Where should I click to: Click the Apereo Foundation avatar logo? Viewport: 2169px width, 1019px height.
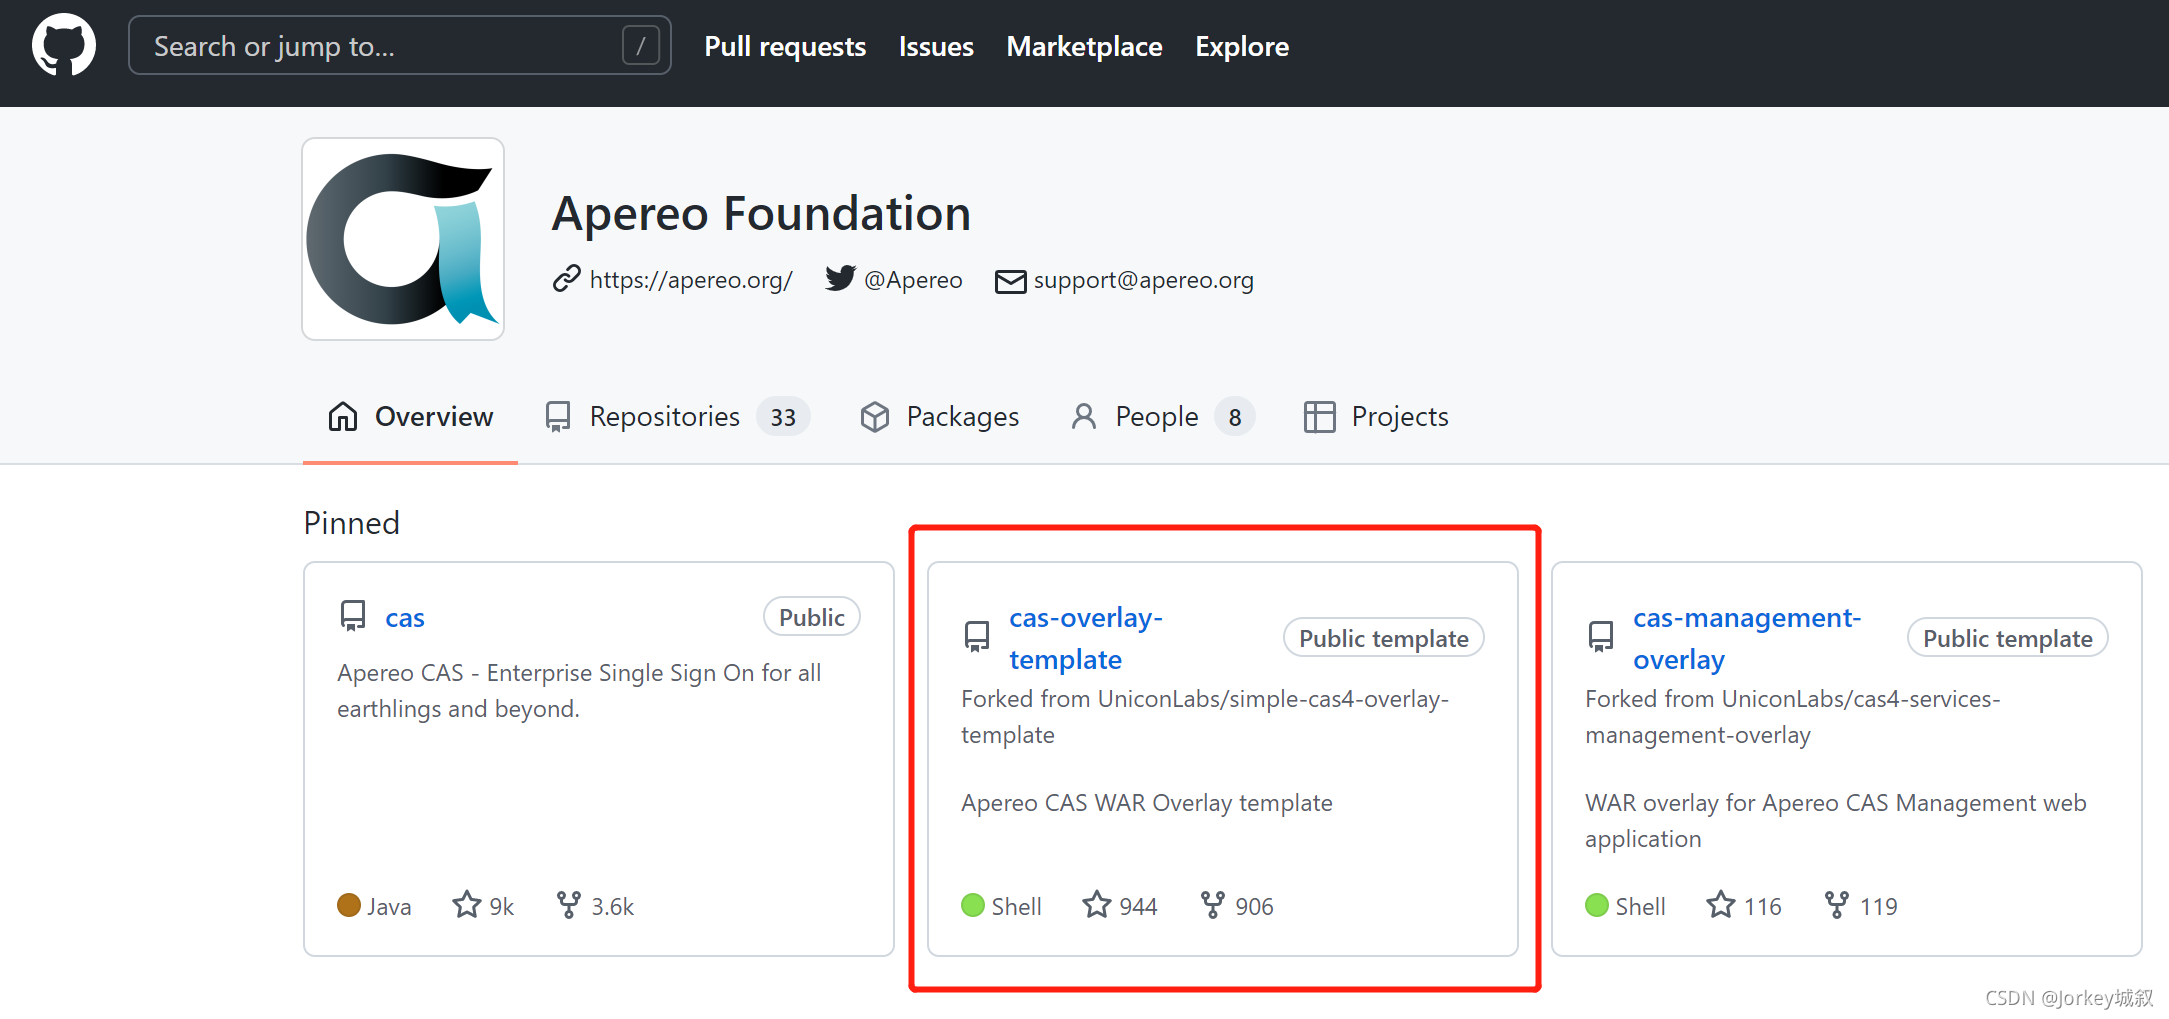pyautogui.click(x=403, y=239)
